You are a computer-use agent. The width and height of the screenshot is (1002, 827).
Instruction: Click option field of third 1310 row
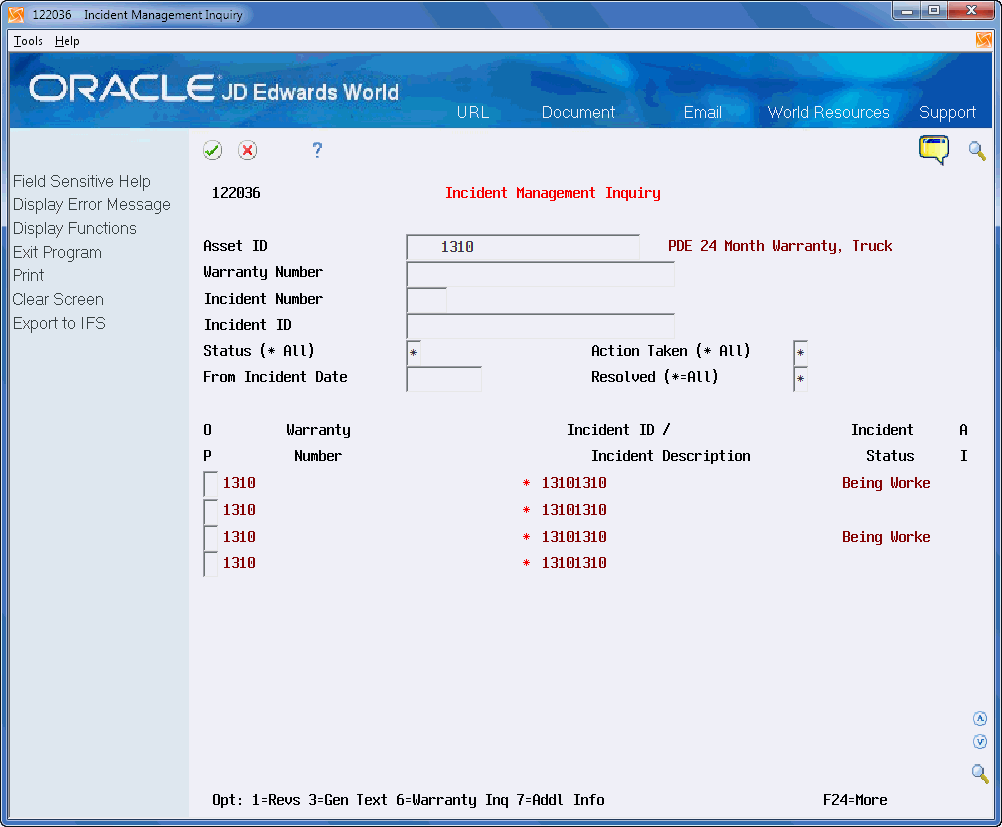(210, 537)
